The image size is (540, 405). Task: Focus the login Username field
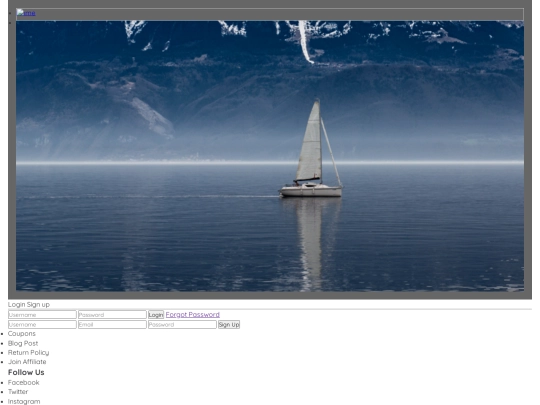42,314
